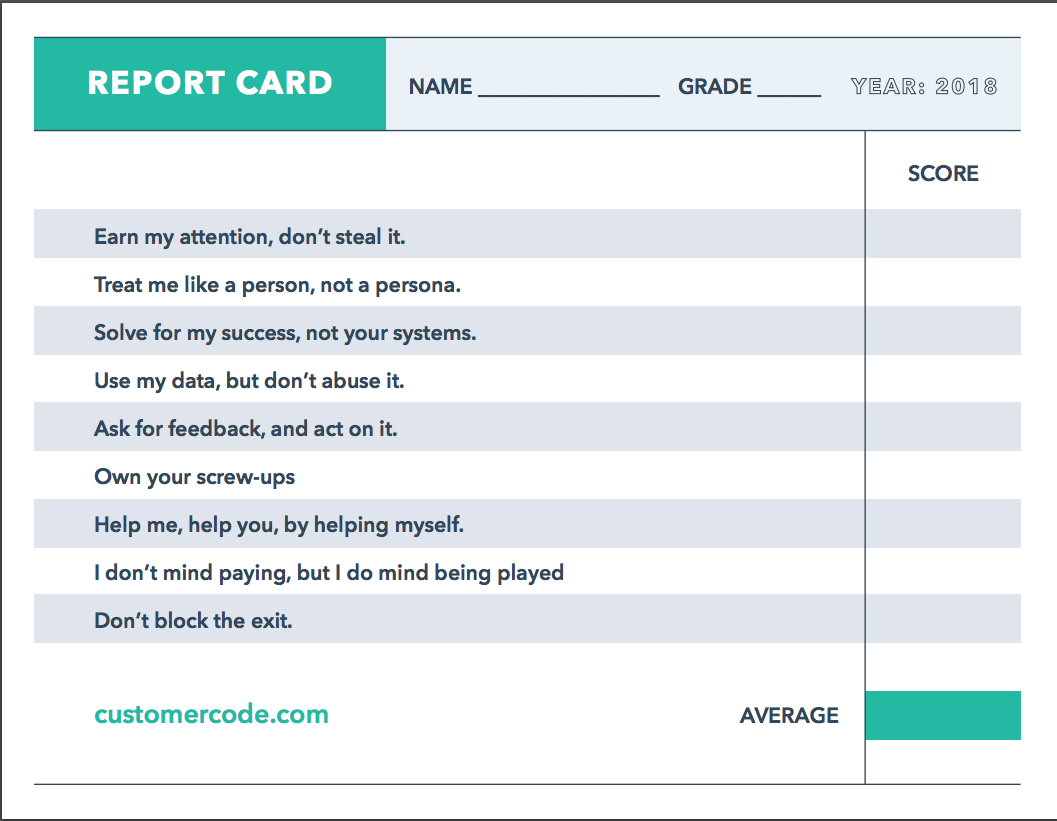Click the green AVERAGE score box
The width and height of the screenshot is (1057, 821).
pos(943,715)
